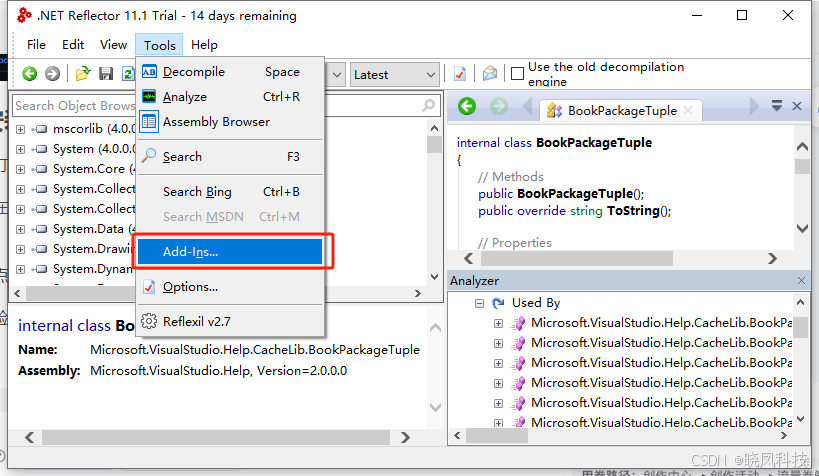Click the mscorlib assembly icon
Viewport: 819px width, 476px height.
click(x=40, y=129)
